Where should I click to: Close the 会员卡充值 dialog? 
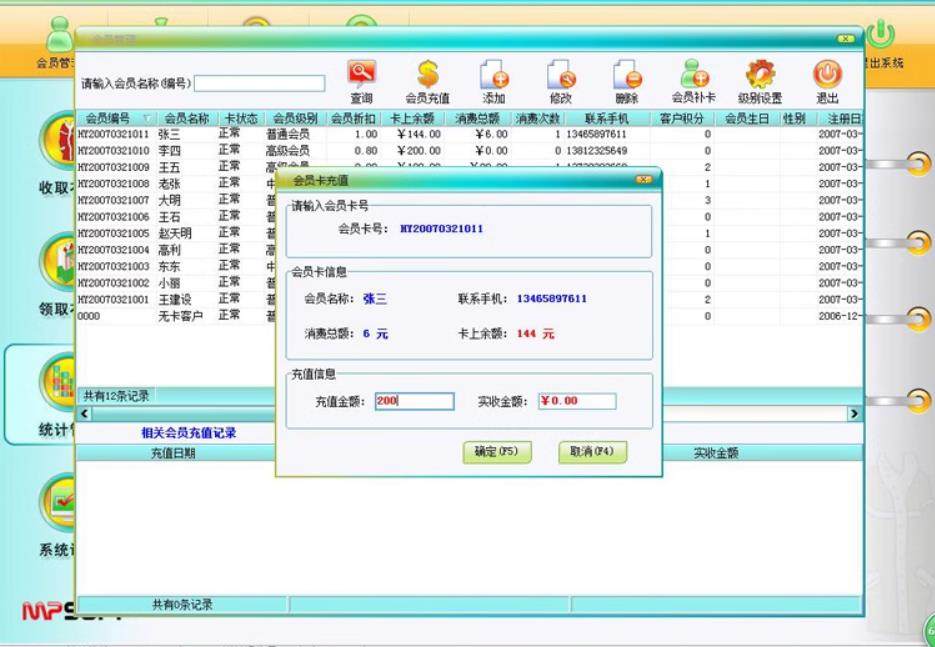643,179
